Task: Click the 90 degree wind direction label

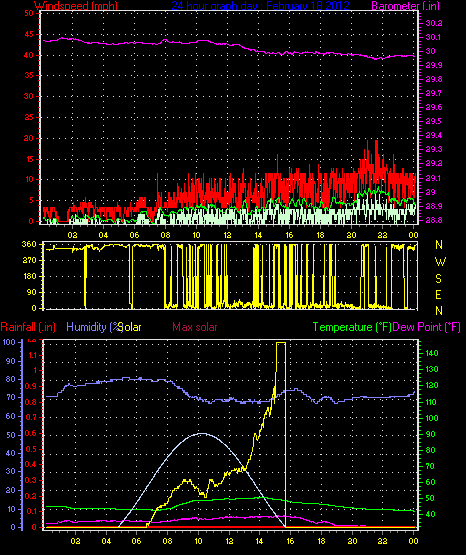Action: (x=31, y=292)
